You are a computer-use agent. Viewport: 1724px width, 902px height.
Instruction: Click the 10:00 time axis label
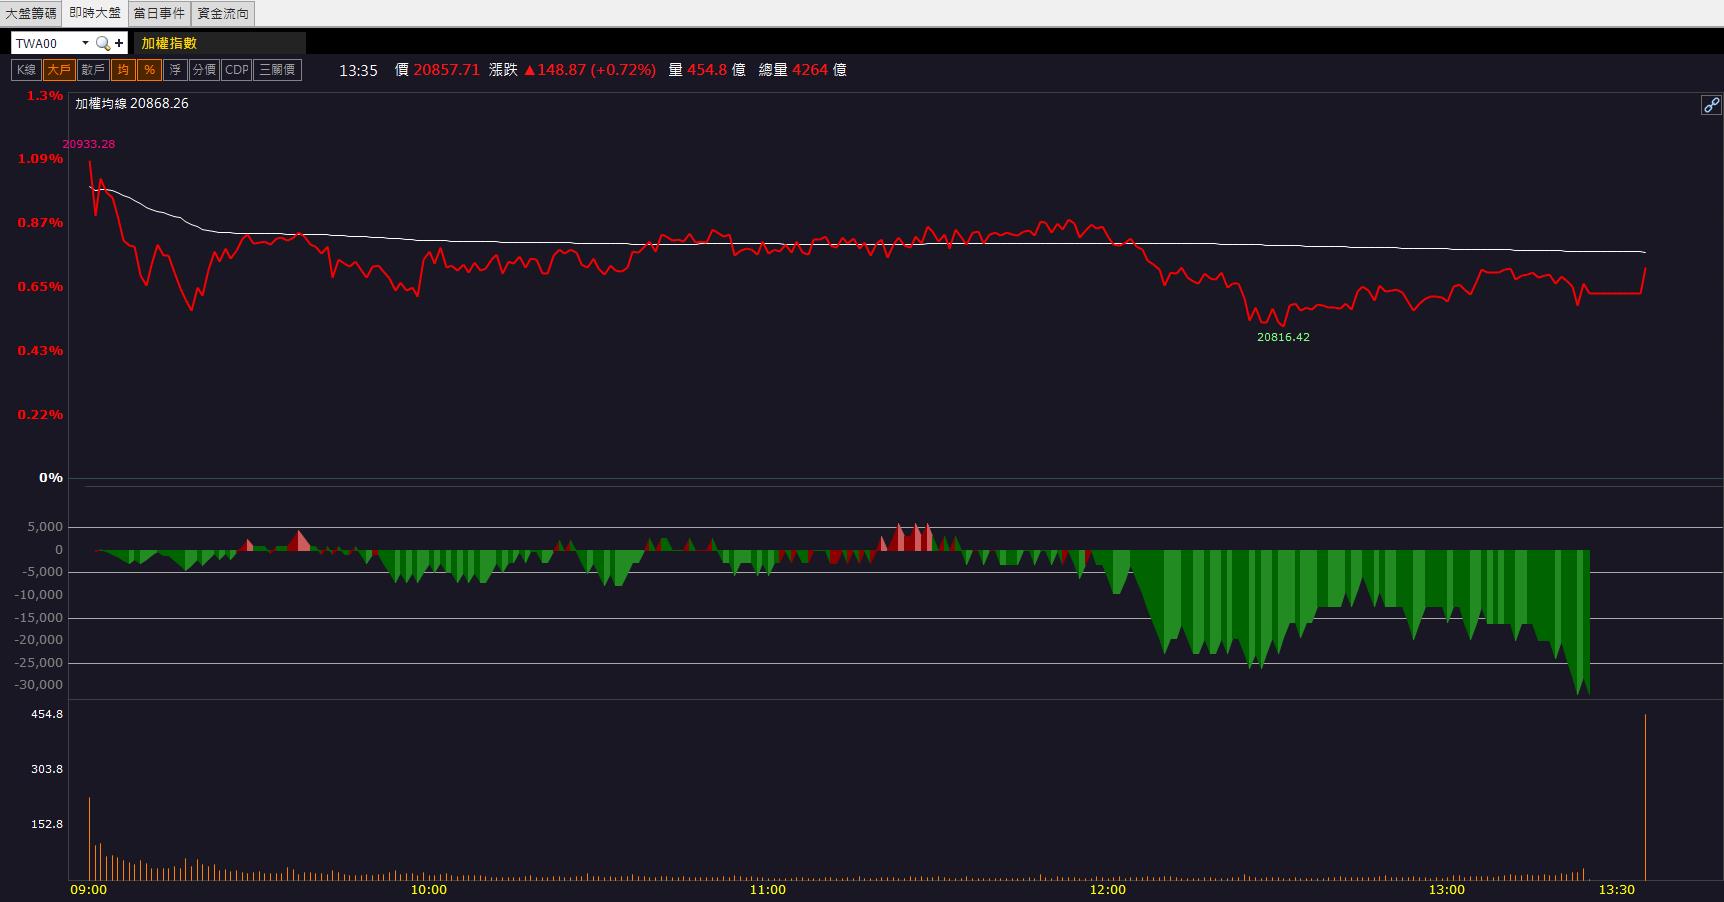tap(428, 890)
